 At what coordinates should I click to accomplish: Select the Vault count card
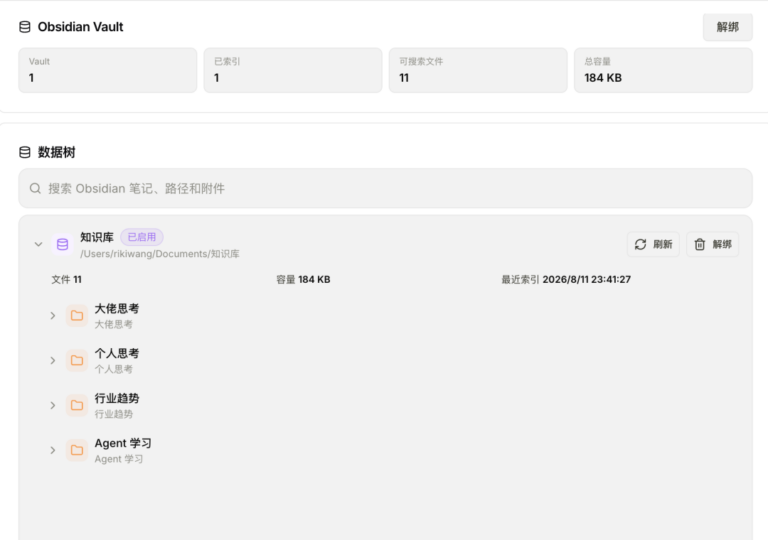pos(108,70)
